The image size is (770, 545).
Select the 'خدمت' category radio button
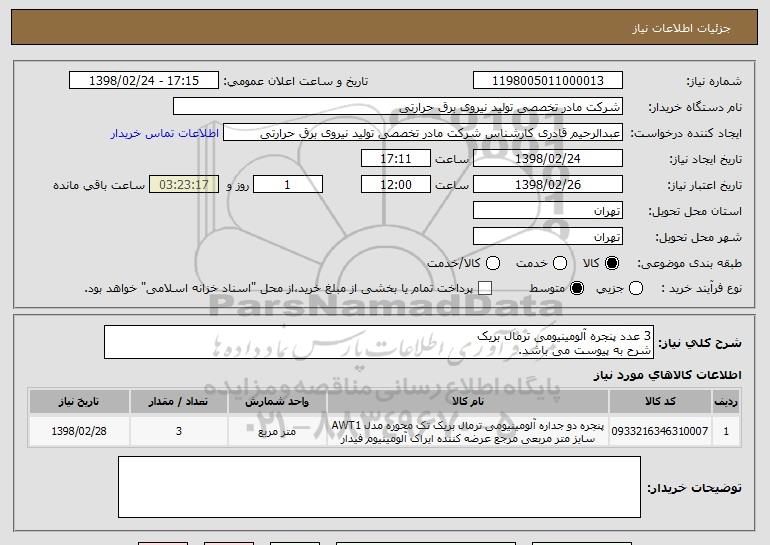click(x=560, y=263)
